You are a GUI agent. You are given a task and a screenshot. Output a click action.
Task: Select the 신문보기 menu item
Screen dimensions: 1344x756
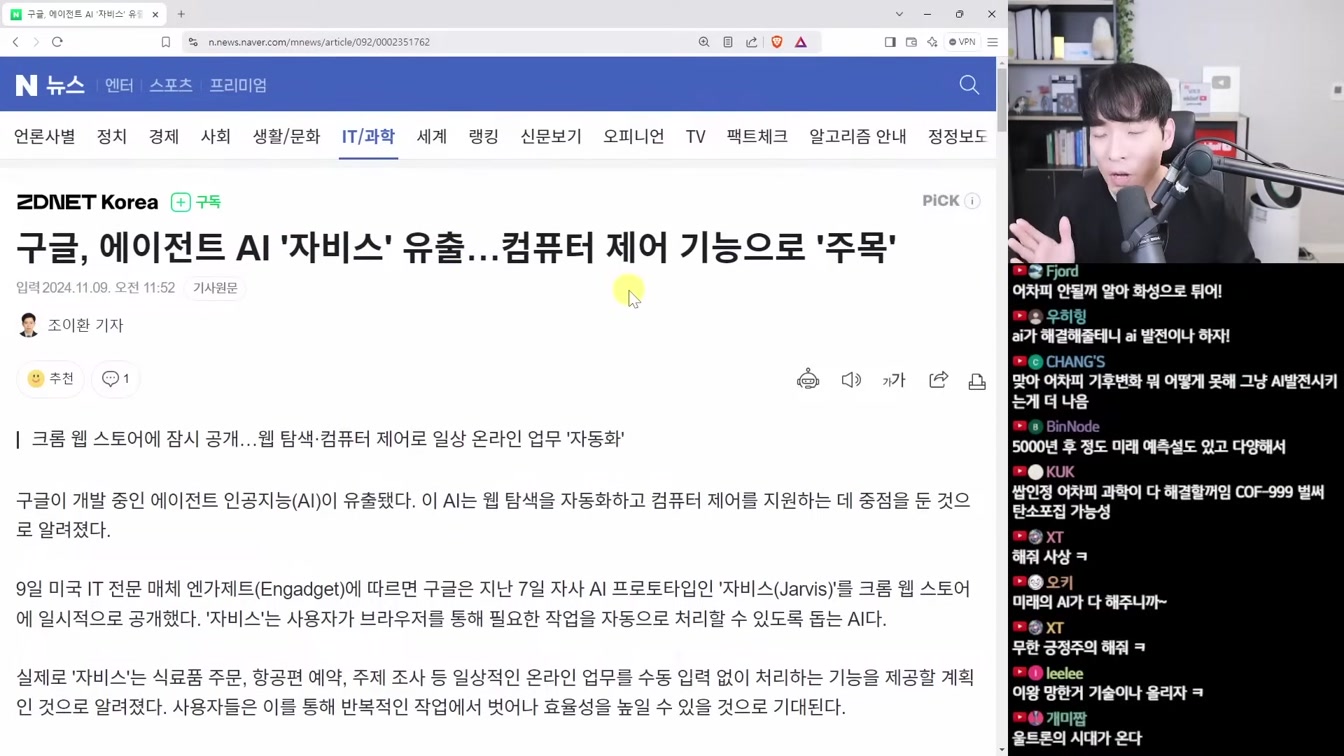[x=551, y=136]
